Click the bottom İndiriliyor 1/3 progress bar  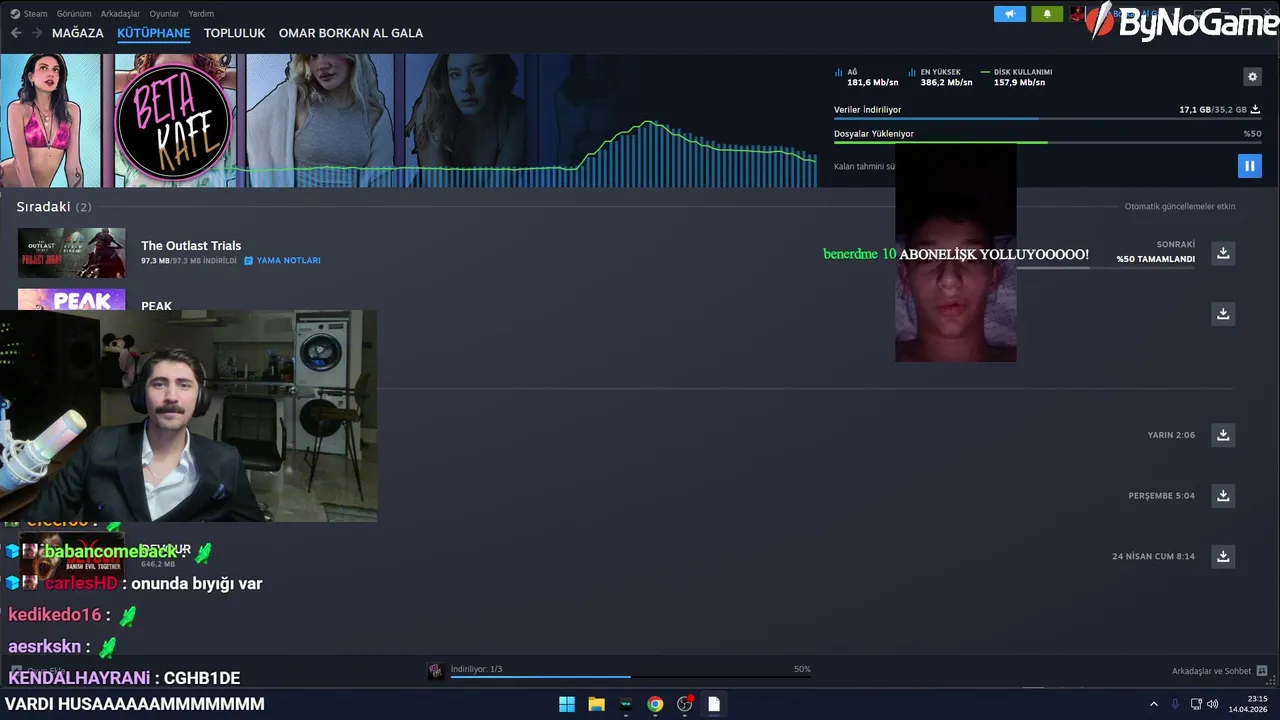(x=630, y=677)
